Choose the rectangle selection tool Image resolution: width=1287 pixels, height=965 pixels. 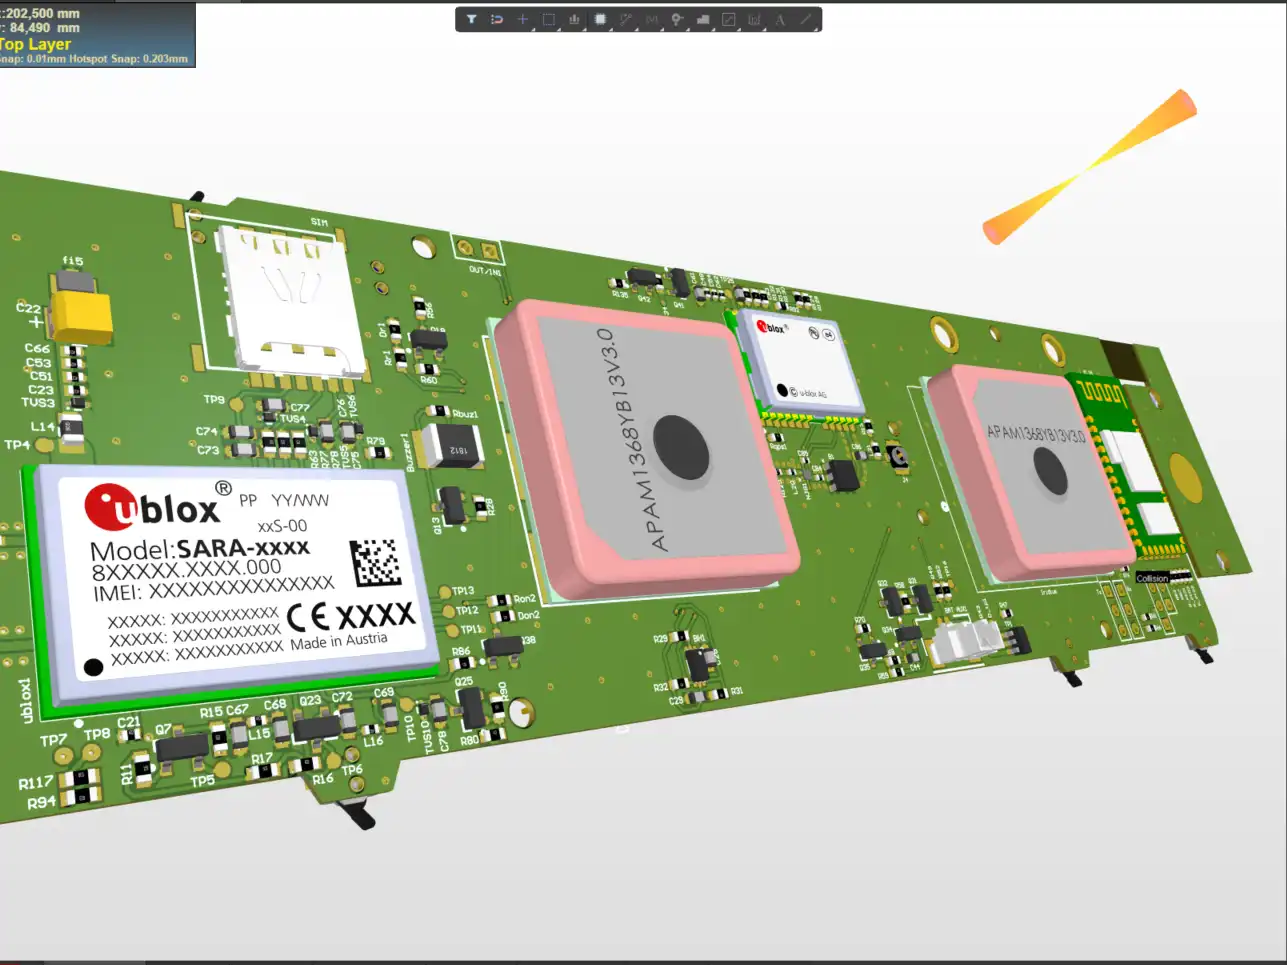pyautogui.click(x=548, y=19)
